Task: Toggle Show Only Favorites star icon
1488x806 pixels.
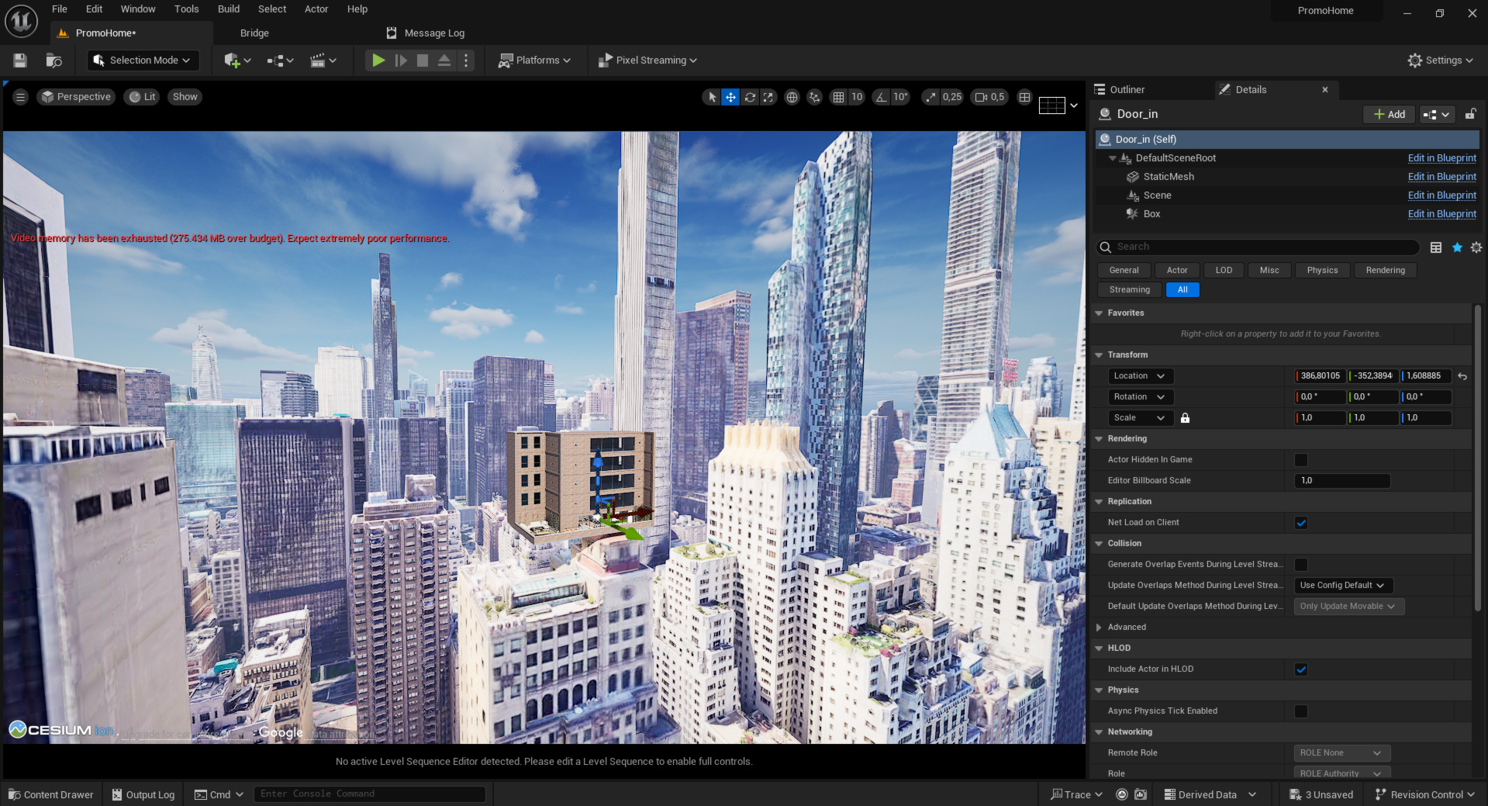Action: click(1457, 247)
